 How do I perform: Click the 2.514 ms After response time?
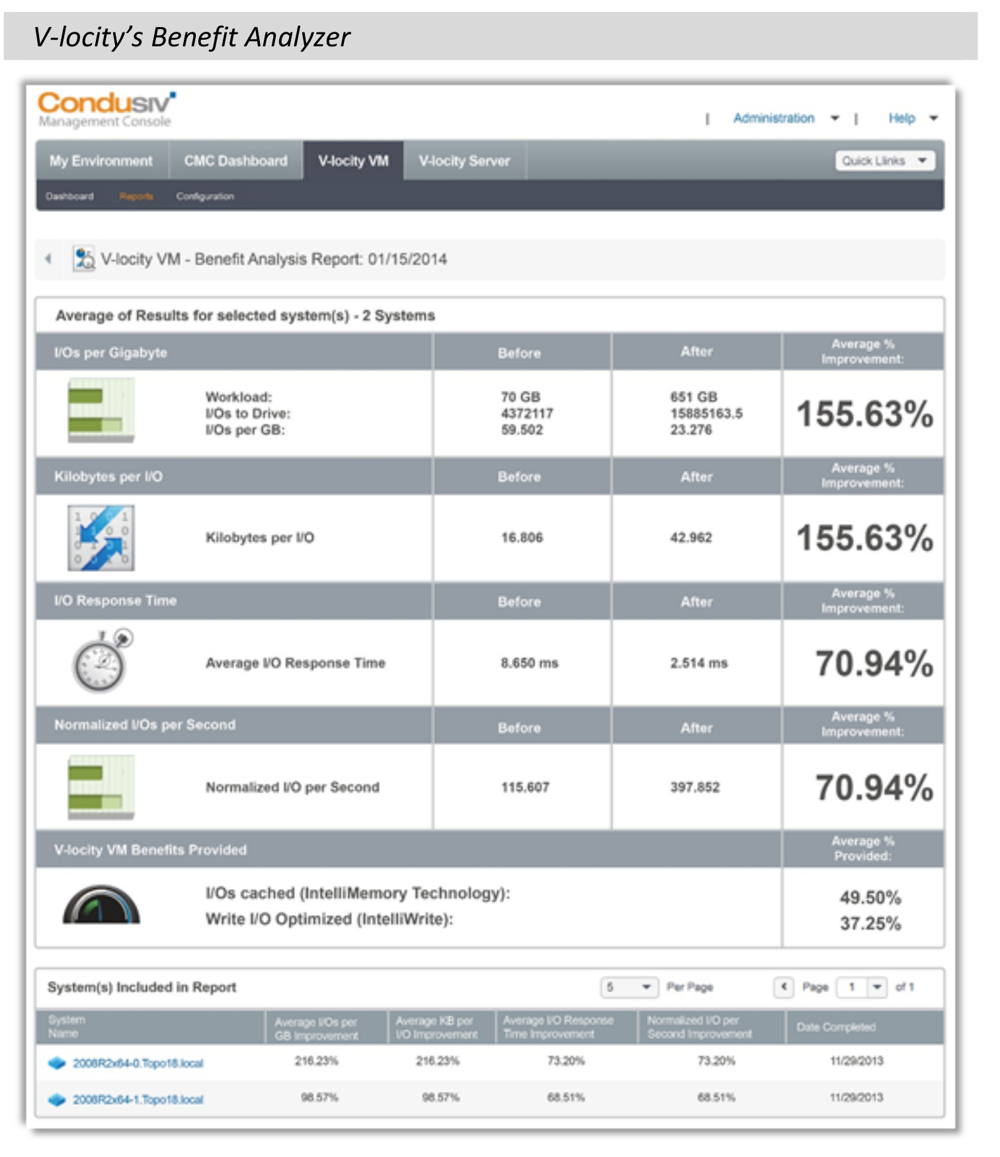[699, 663]
